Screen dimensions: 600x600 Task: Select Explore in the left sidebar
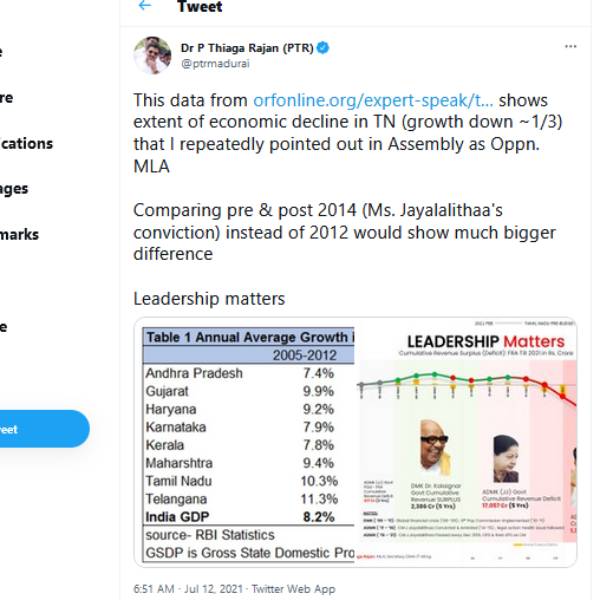tap(6, 97)
